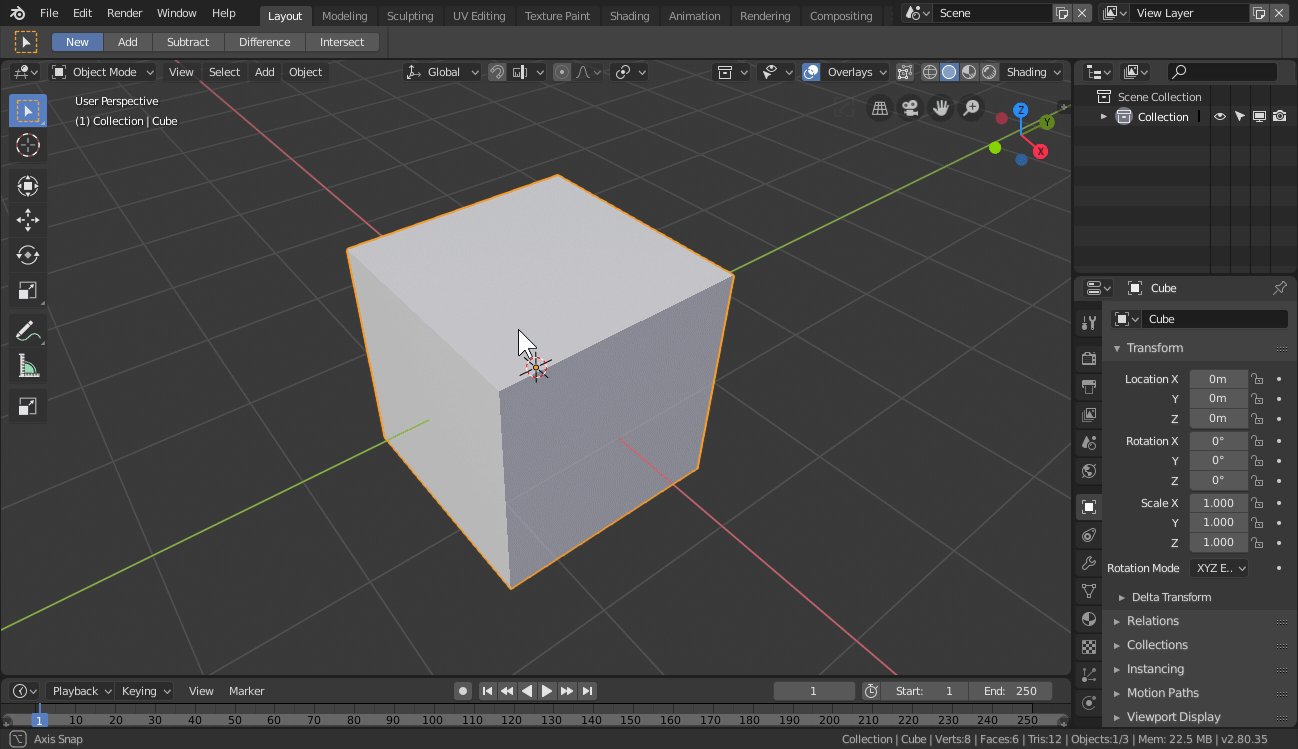Open the Render menu
The height and width of the screenshot is (749, 1298).
(125, 14)
